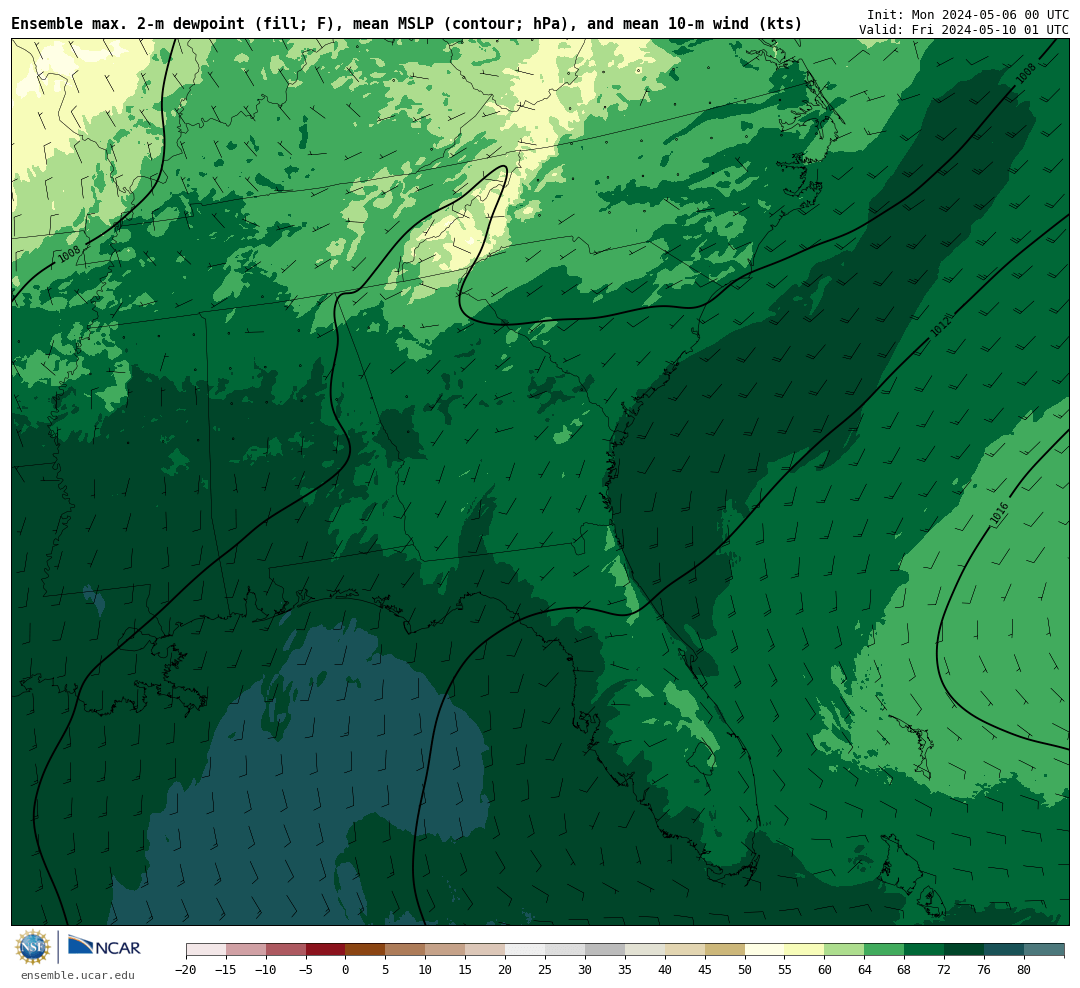Click the dark teal swatch between 76 and 80

tap(1004, 950)
